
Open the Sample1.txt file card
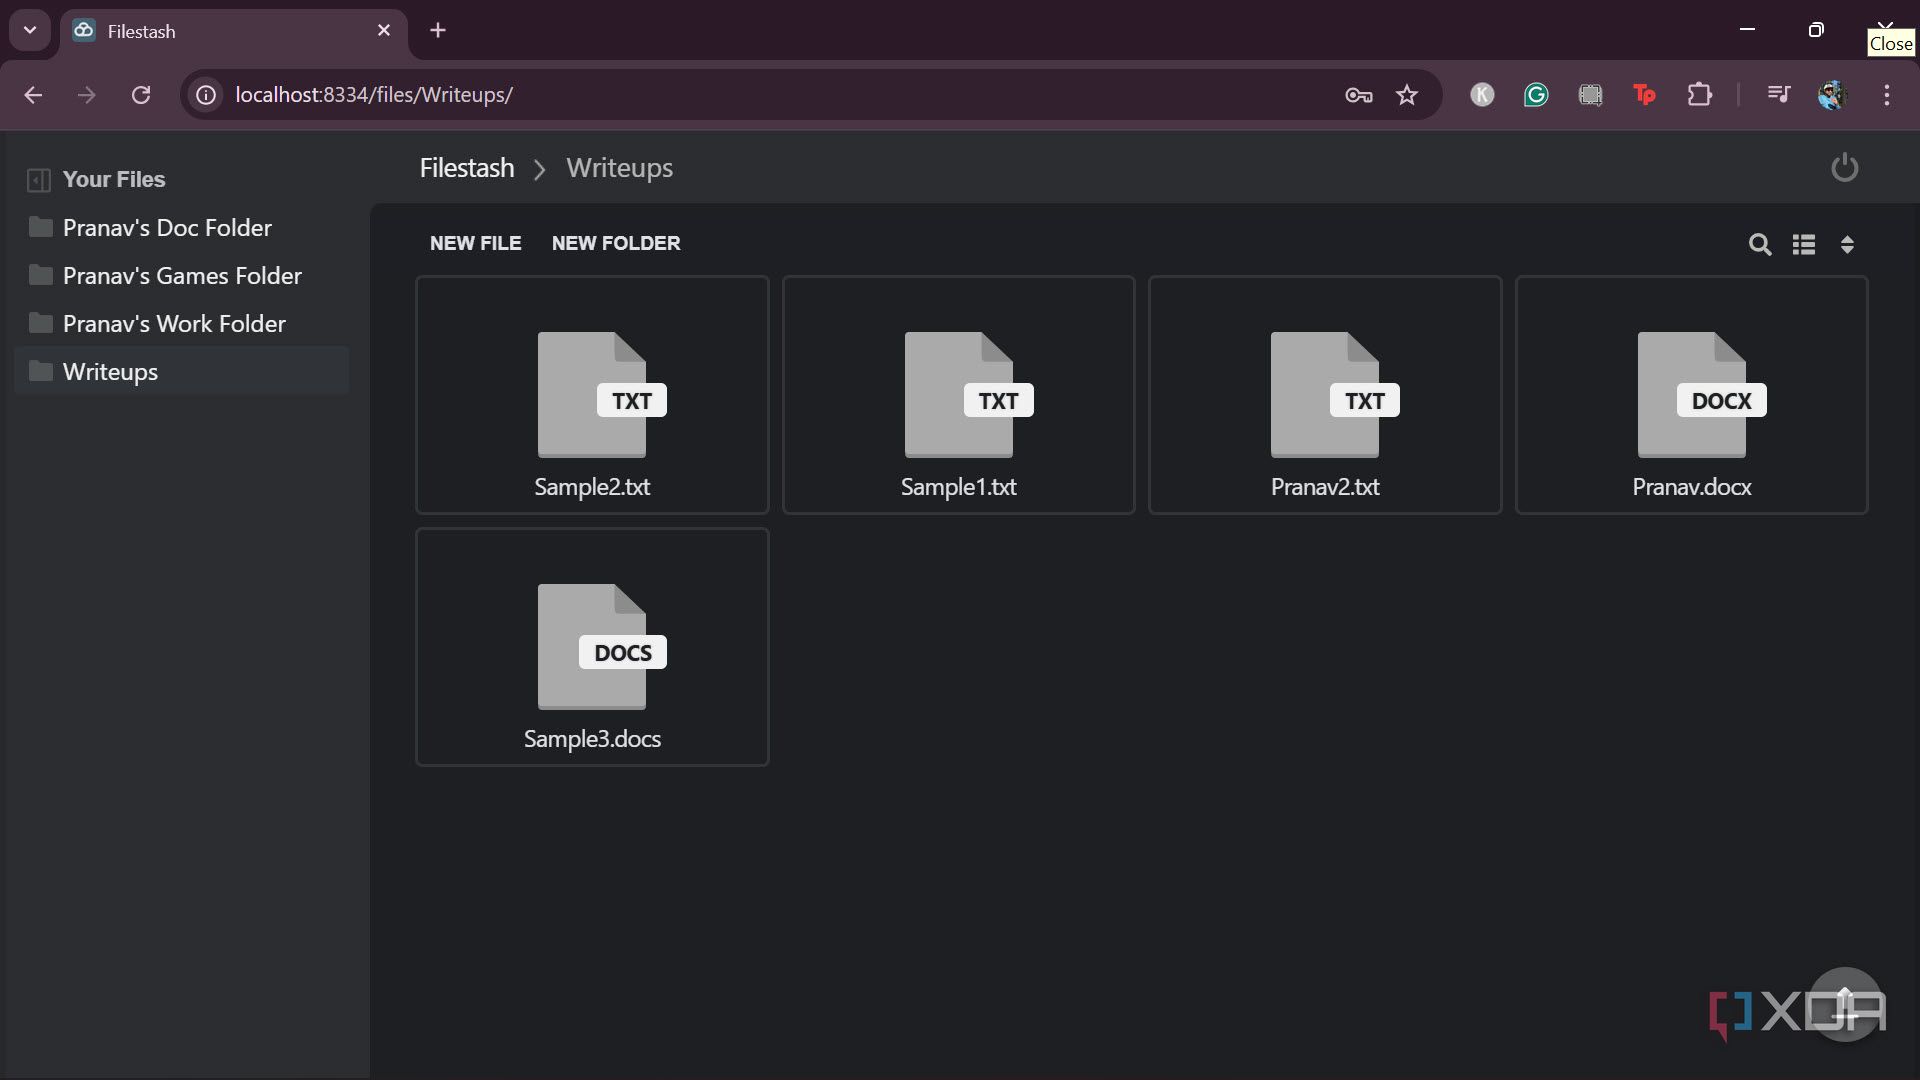(x=958, y=395)
